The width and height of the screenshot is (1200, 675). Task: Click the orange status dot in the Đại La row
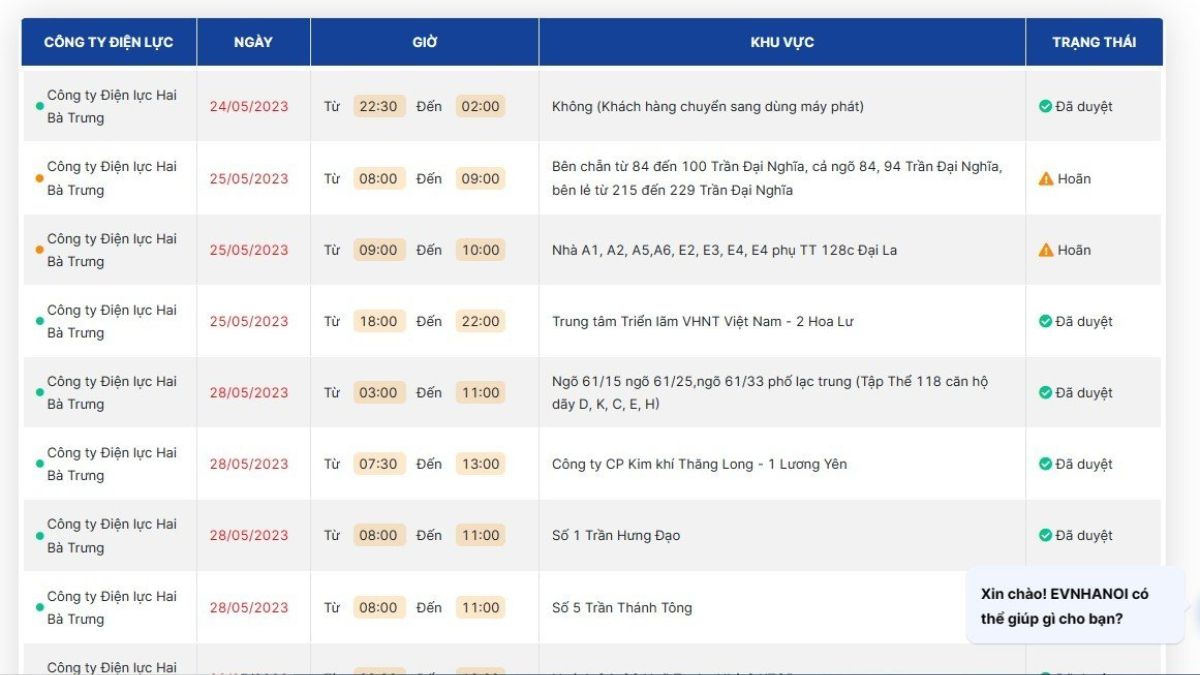point(40,250)
